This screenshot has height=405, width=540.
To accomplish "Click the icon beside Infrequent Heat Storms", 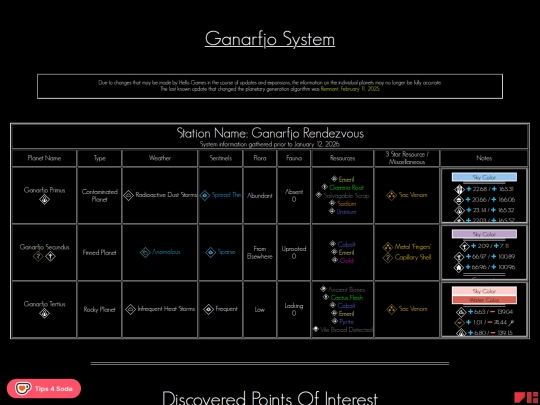I will click(130, 309).
